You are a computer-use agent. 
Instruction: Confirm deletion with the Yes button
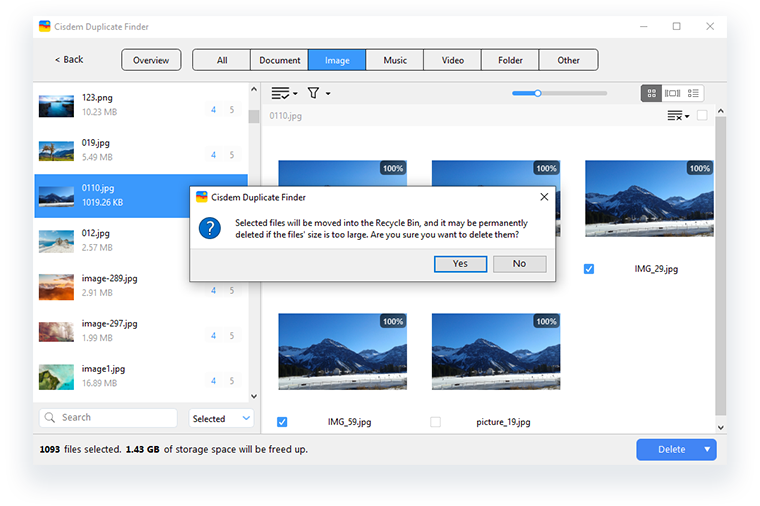[x=460, y=264]
